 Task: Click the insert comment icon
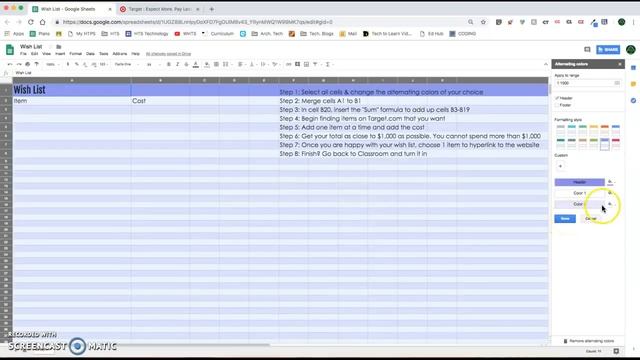click(298, 64)
